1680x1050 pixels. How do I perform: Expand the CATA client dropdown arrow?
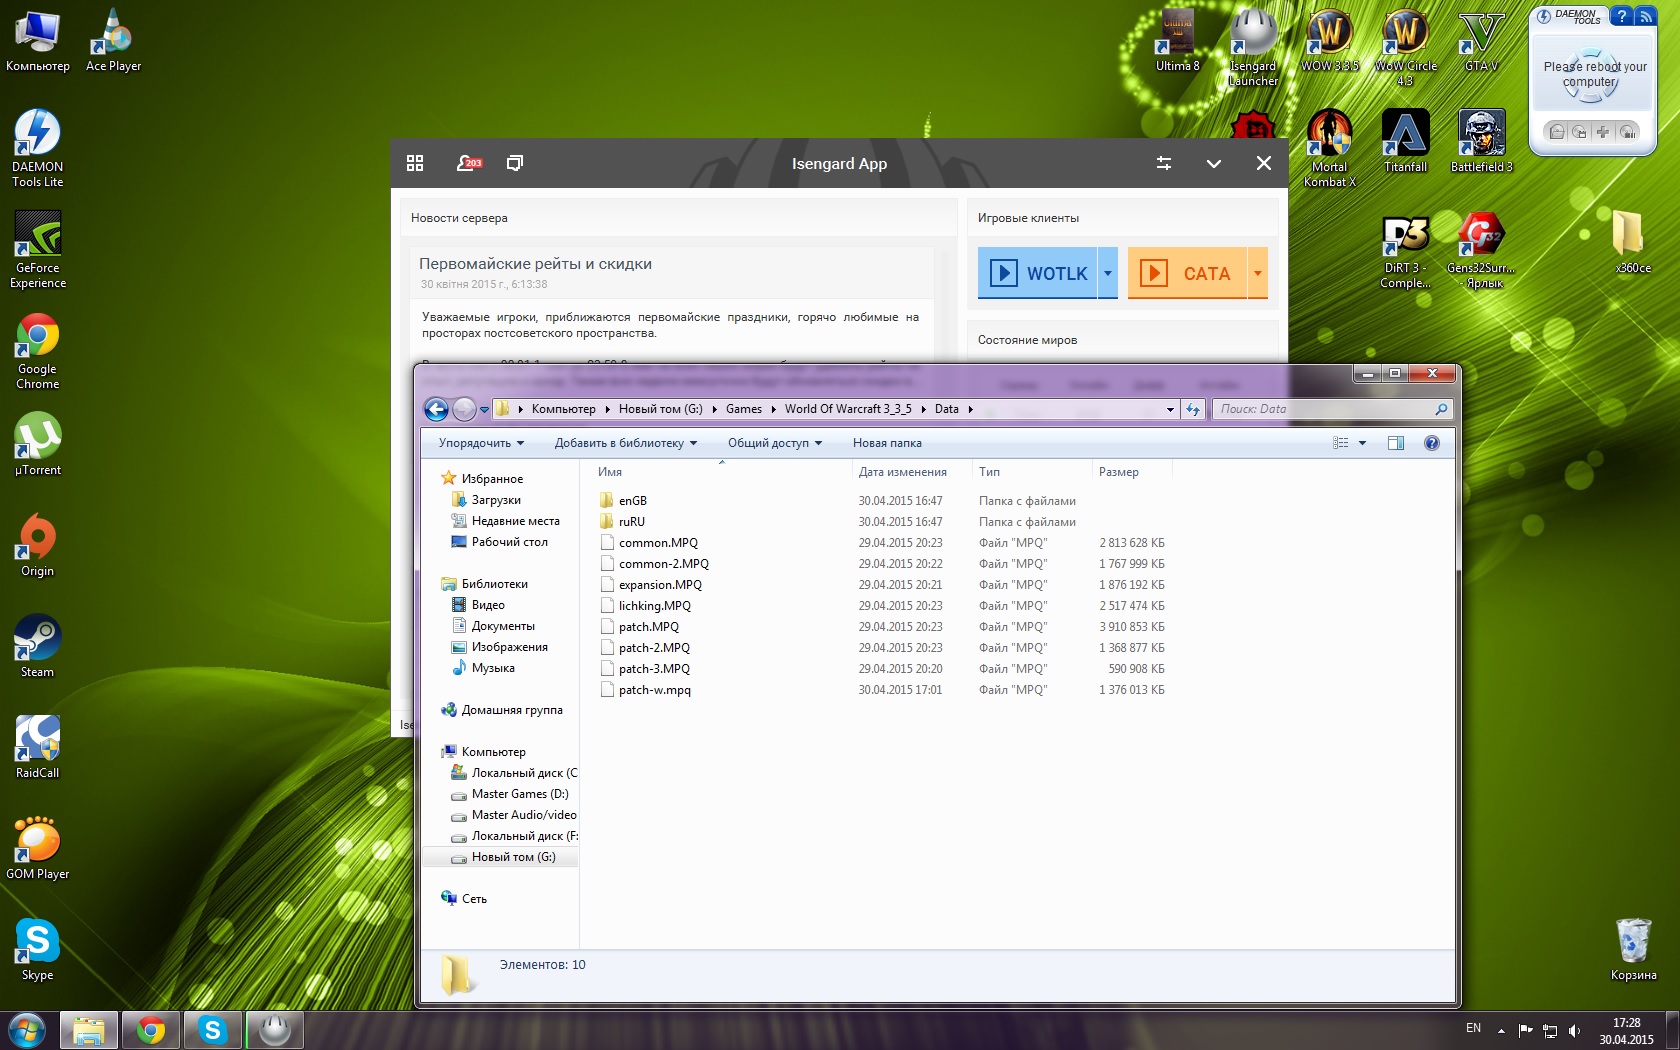pos(1258,273)
